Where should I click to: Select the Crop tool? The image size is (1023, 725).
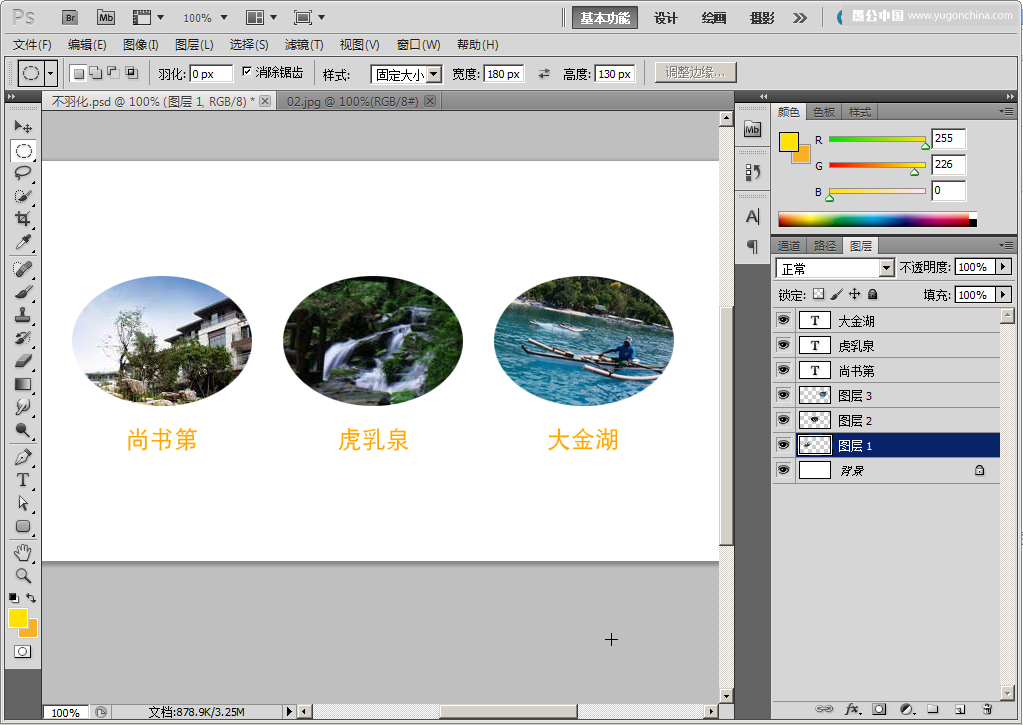pos(23,219)
